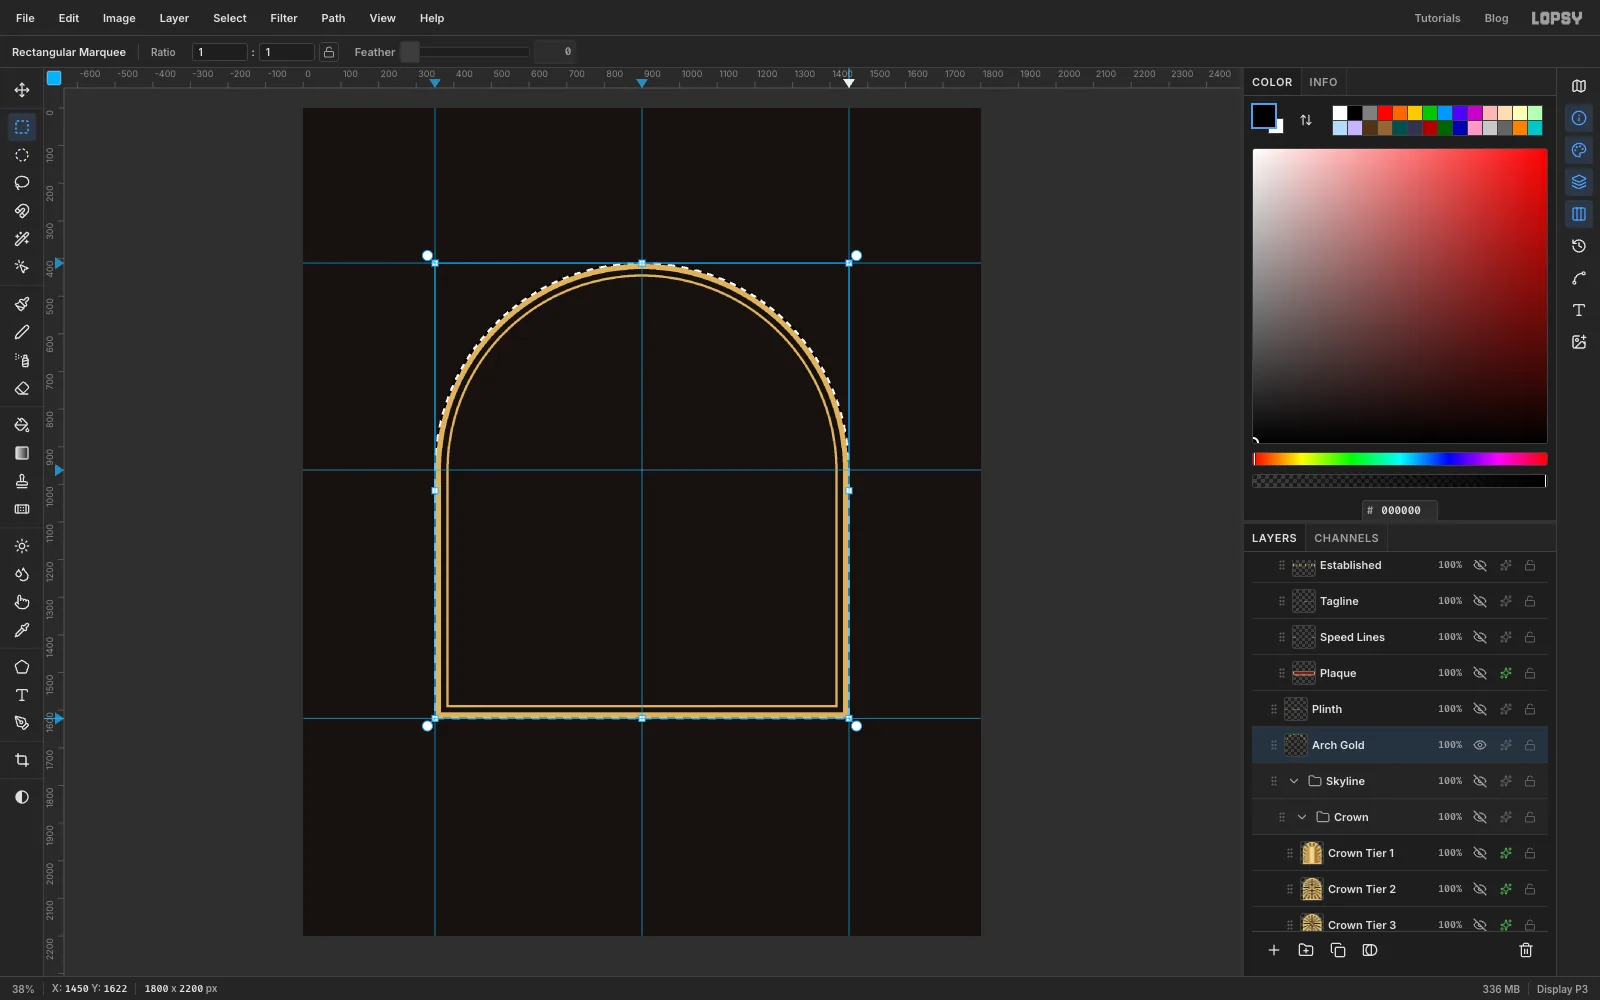Add a new layer with plus icon
1600x1000 pixels.
(1274, 950)
